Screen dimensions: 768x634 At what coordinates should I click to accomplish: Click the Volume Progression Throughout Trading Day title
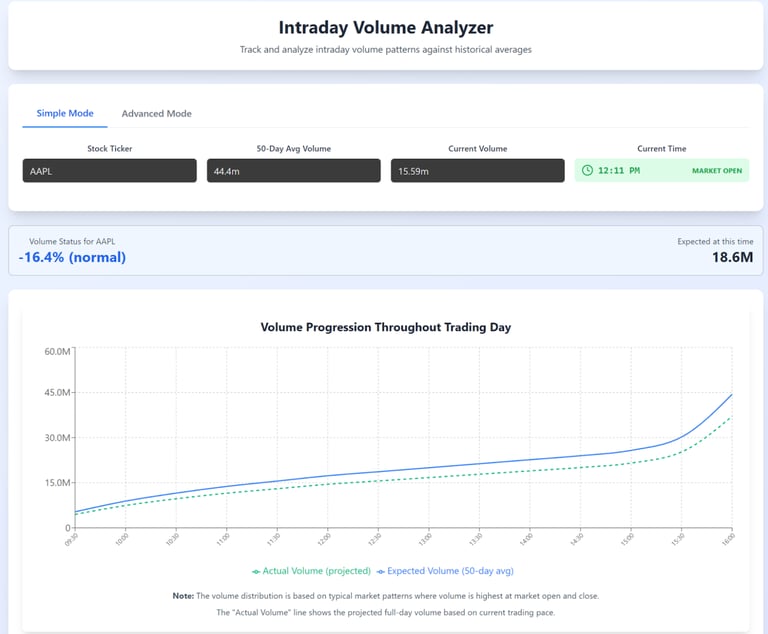pos(385,327)
